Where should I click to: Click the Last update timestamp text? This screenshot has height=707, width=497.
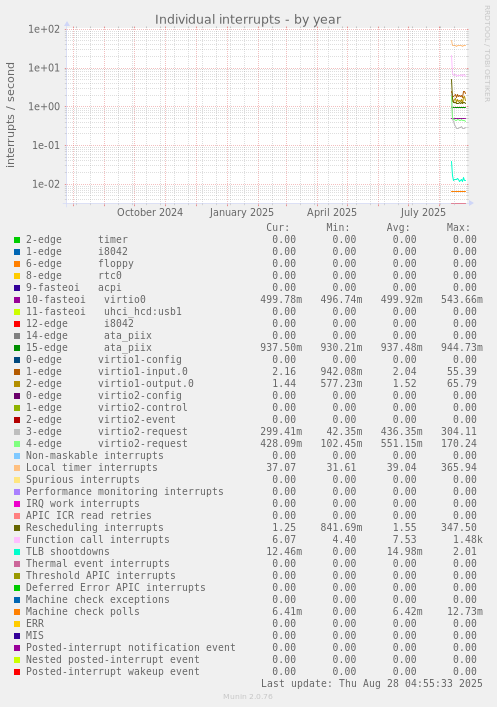pos(372,684)
